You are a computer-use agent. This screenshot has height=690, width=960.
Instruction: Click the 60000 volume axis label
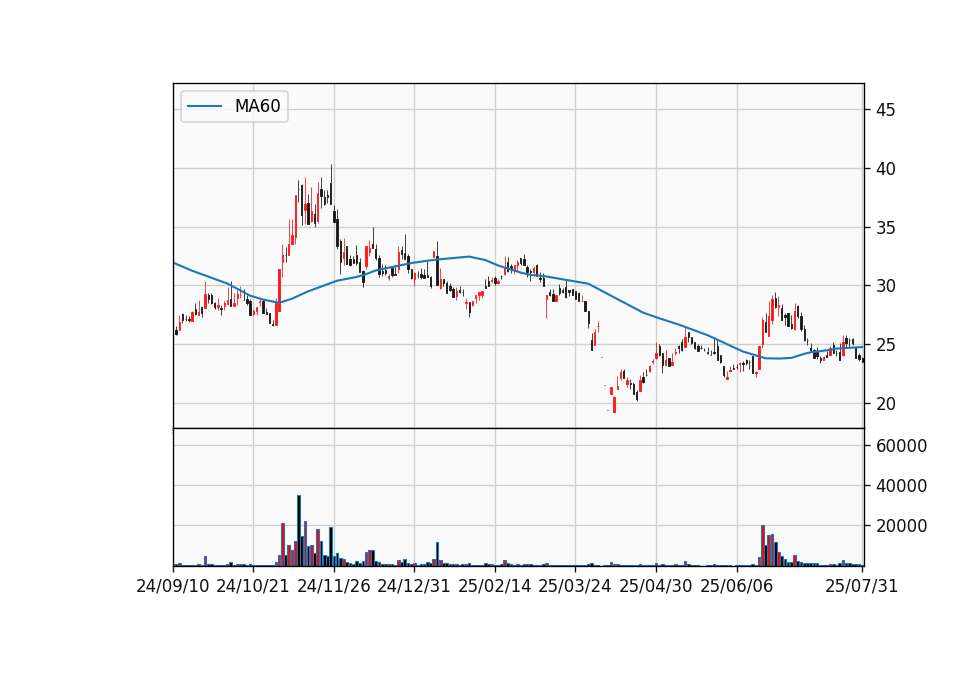click(901, 446)
